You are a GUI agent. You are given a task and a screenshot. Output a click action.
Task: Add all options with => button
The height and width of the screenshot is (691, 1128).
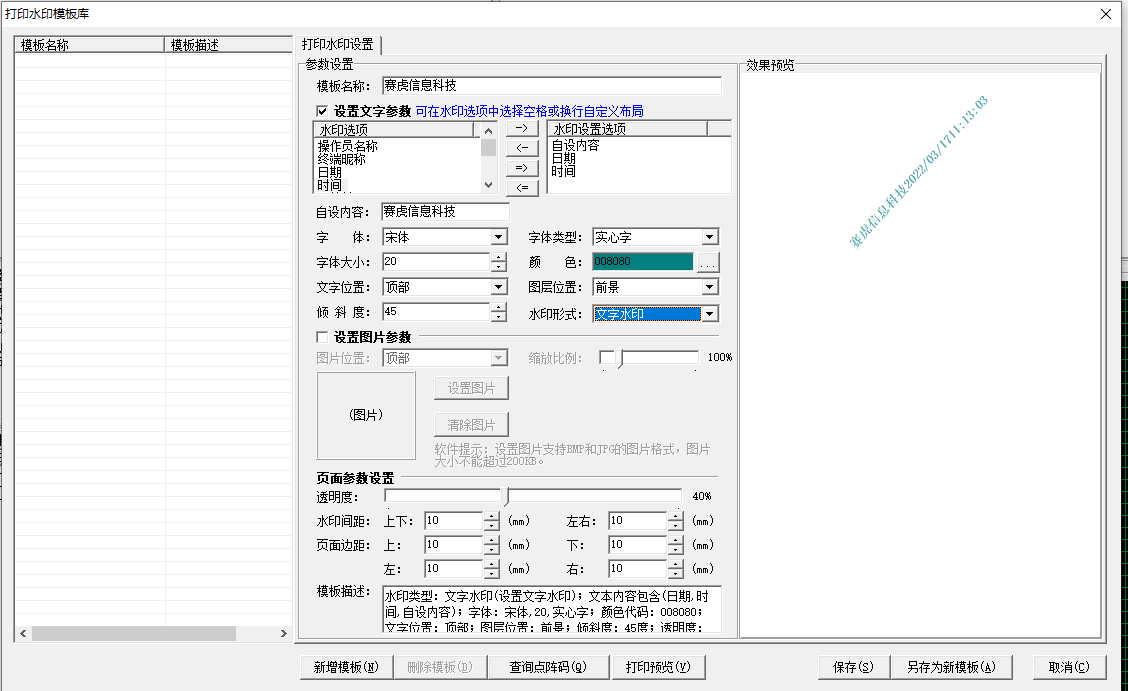pyautogui.click(x=522, y=168)
